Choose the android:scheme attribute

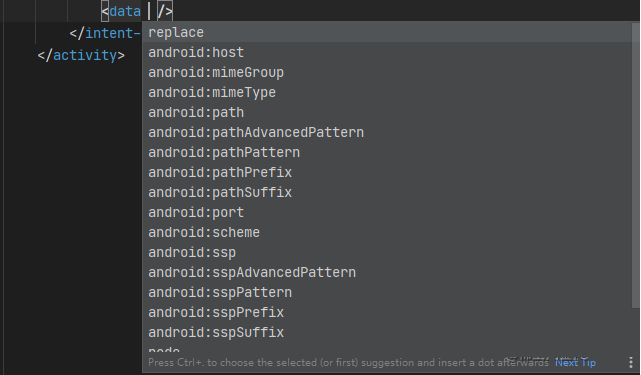(x=387, y=233)
